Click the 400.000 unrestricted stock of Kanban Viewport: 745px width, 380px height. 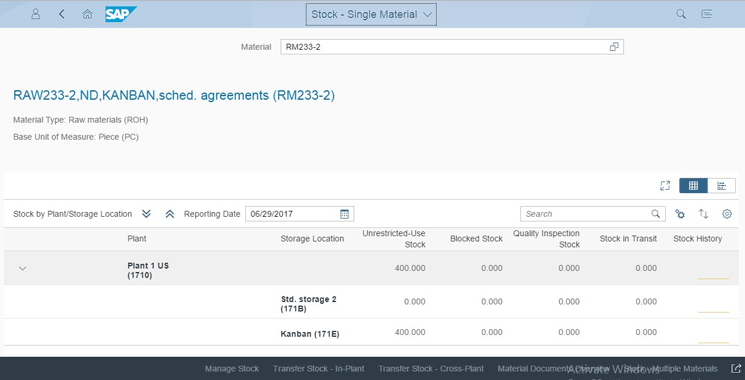[410, 332]
